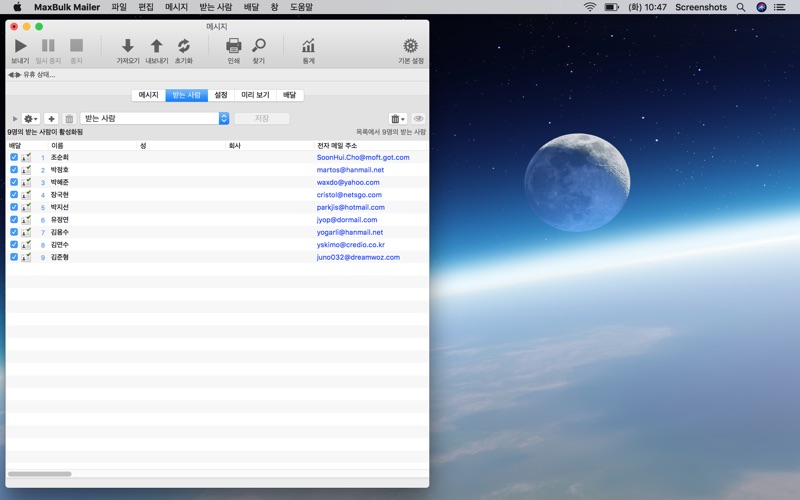Click the horizontal scrollbar at the bottom

tap(40, 474)
